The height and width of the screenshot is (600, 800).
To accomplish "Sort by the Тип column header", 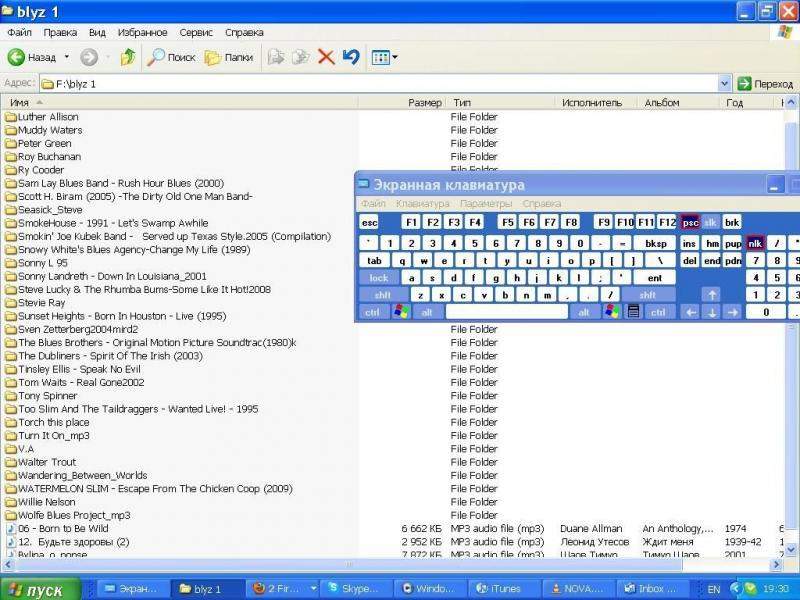I will (500, 103).
